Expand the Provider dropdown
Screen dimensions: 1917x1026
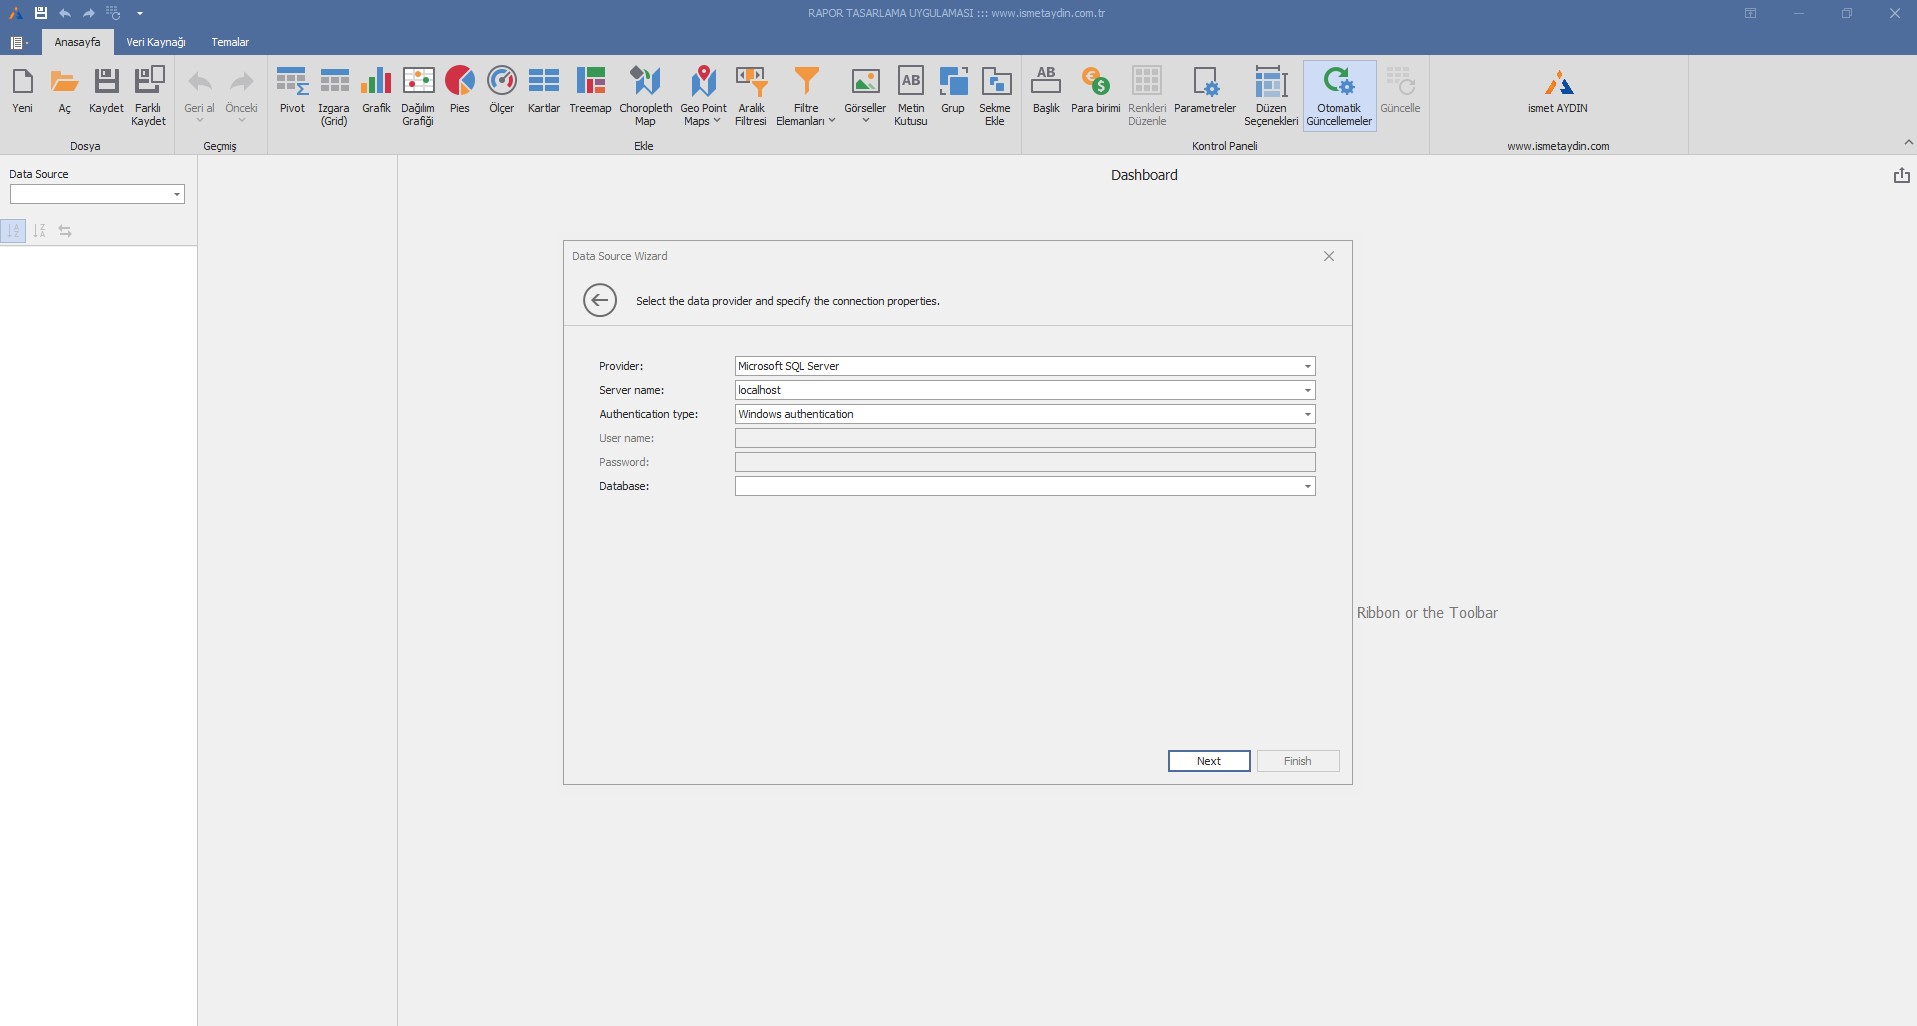coord(1306,367)
